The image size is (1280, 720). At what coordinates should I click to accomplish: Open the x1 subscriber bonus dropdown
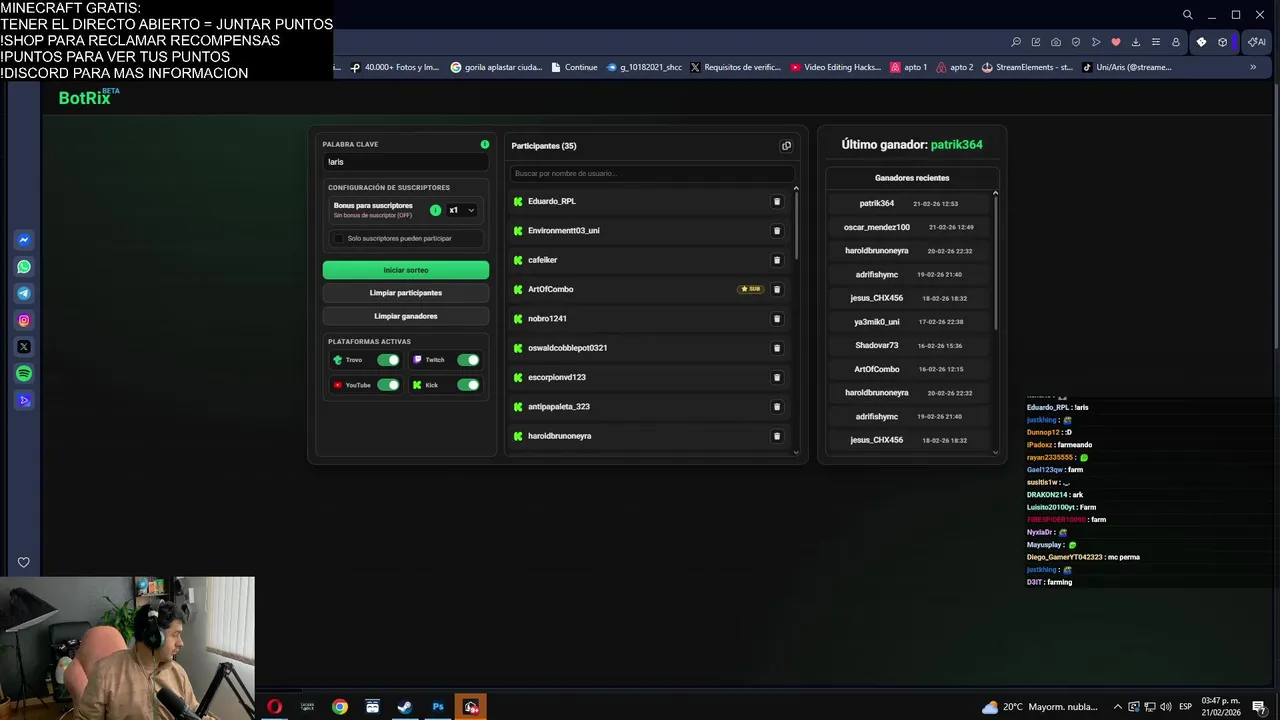(x=461, y=210)
